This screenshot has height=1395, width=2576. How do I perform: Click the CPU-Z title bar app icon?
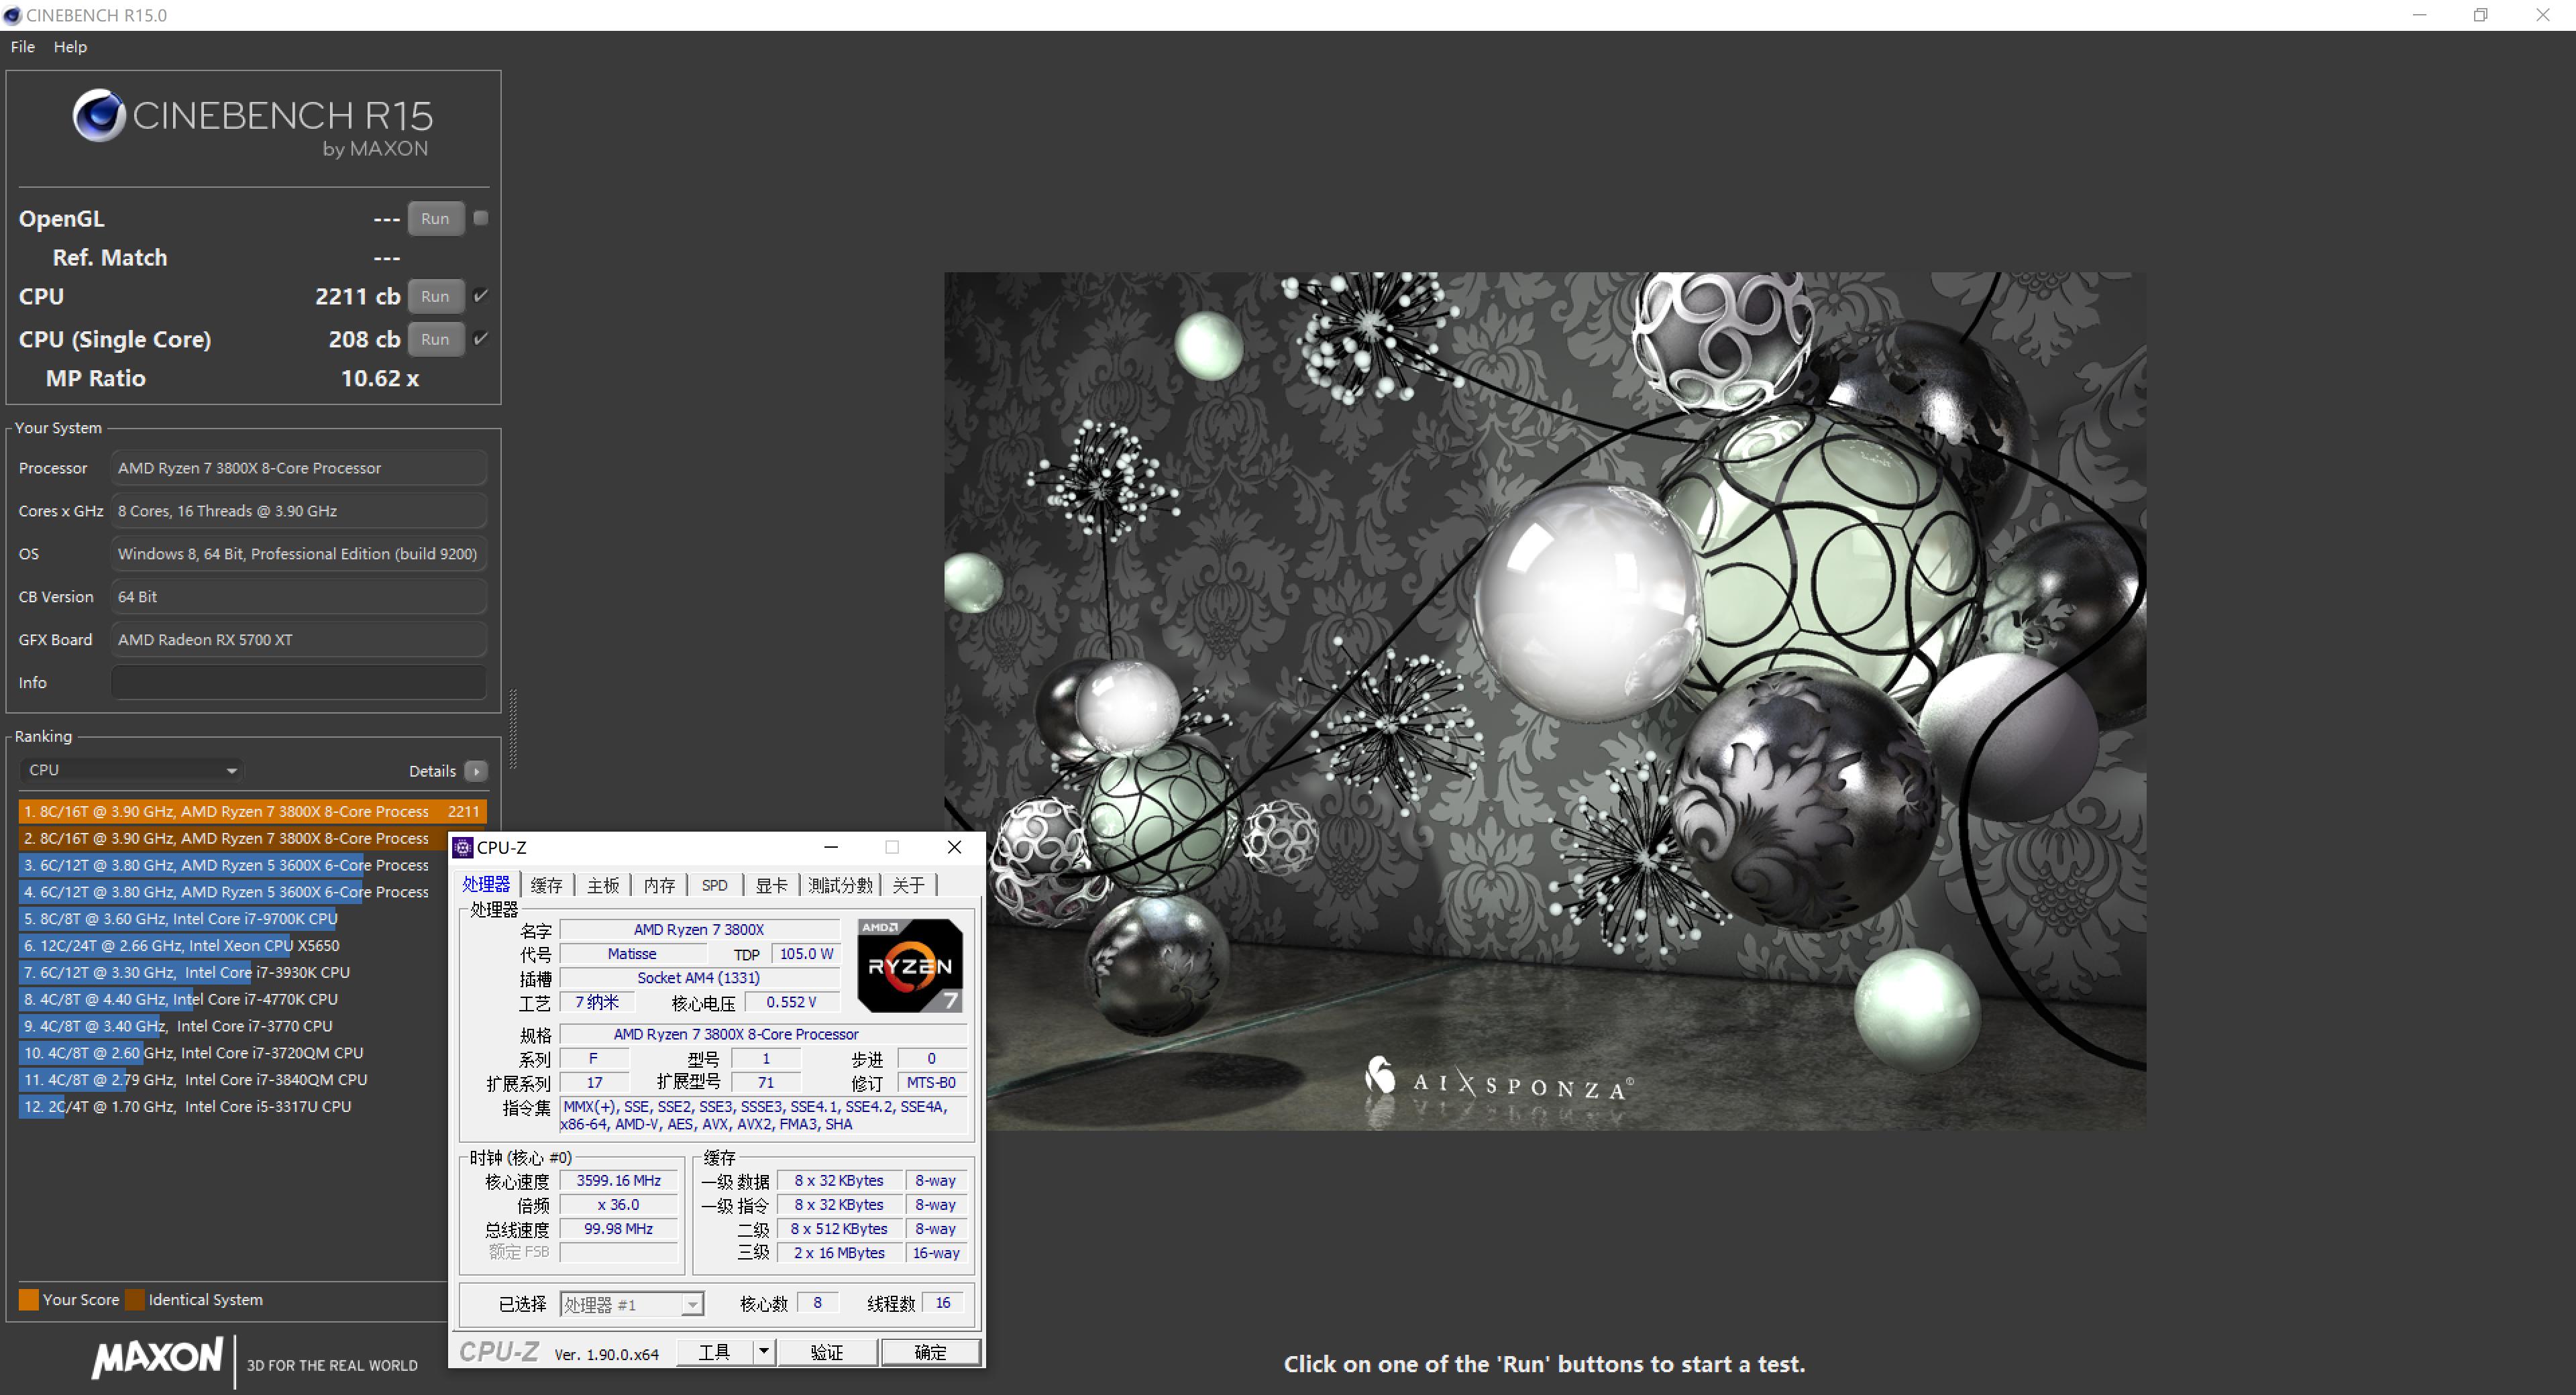[462, 848]
